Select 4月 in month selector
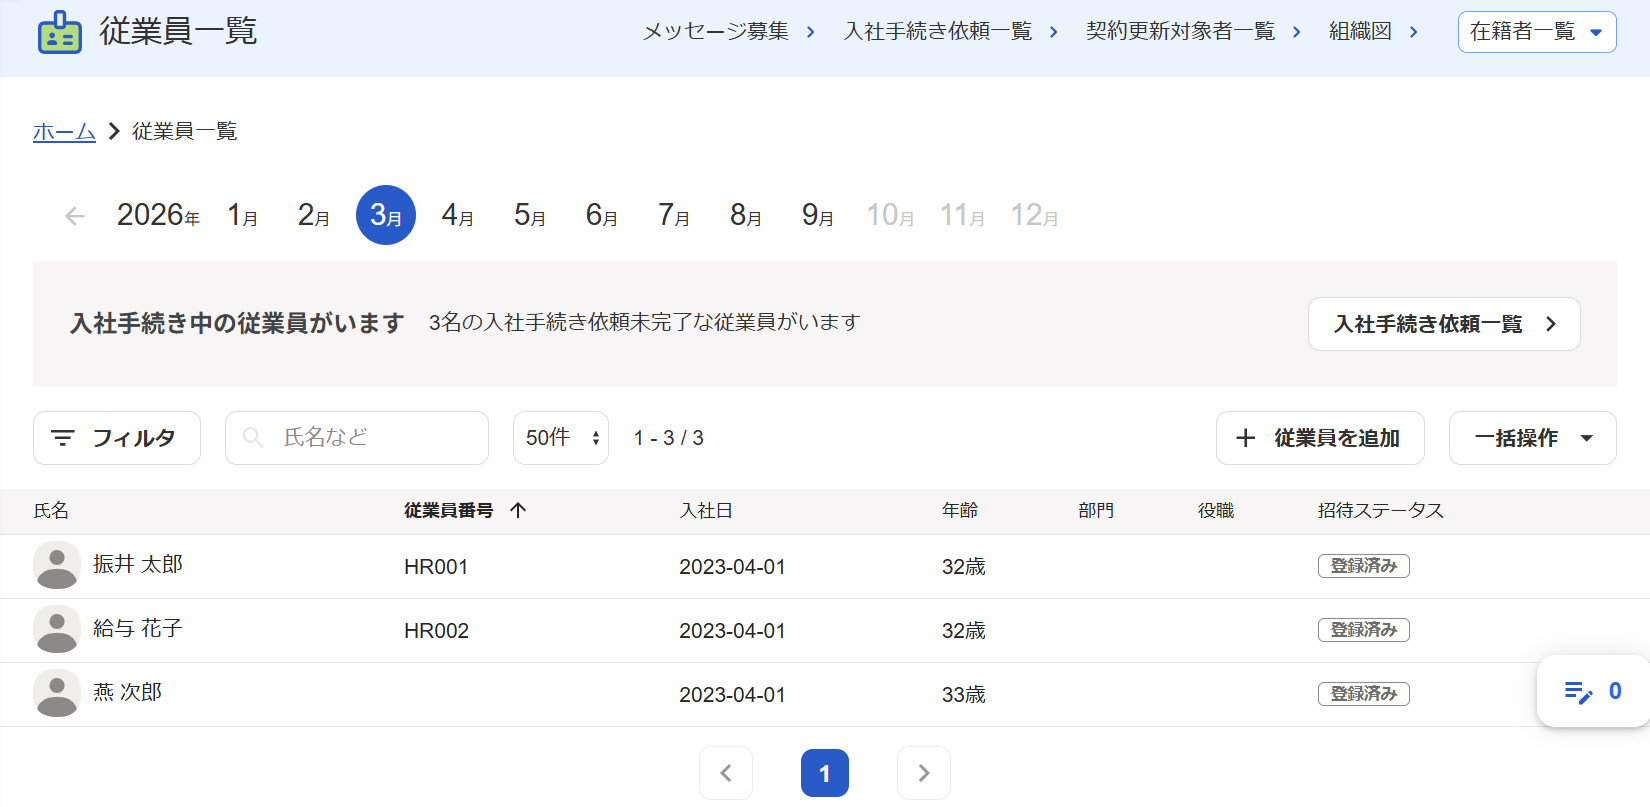This screenshot has width=1650, height=807. coord(458,215)
